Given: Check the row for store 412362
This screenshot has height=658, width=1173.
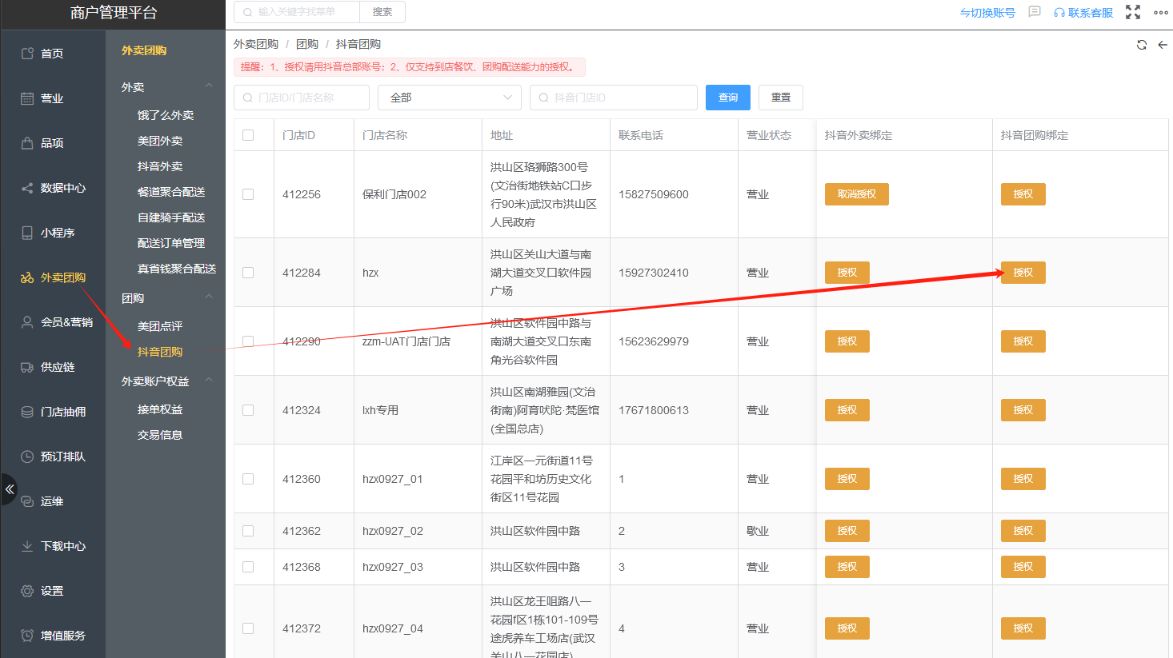Looking at the screenshot, I should [248, 531].
